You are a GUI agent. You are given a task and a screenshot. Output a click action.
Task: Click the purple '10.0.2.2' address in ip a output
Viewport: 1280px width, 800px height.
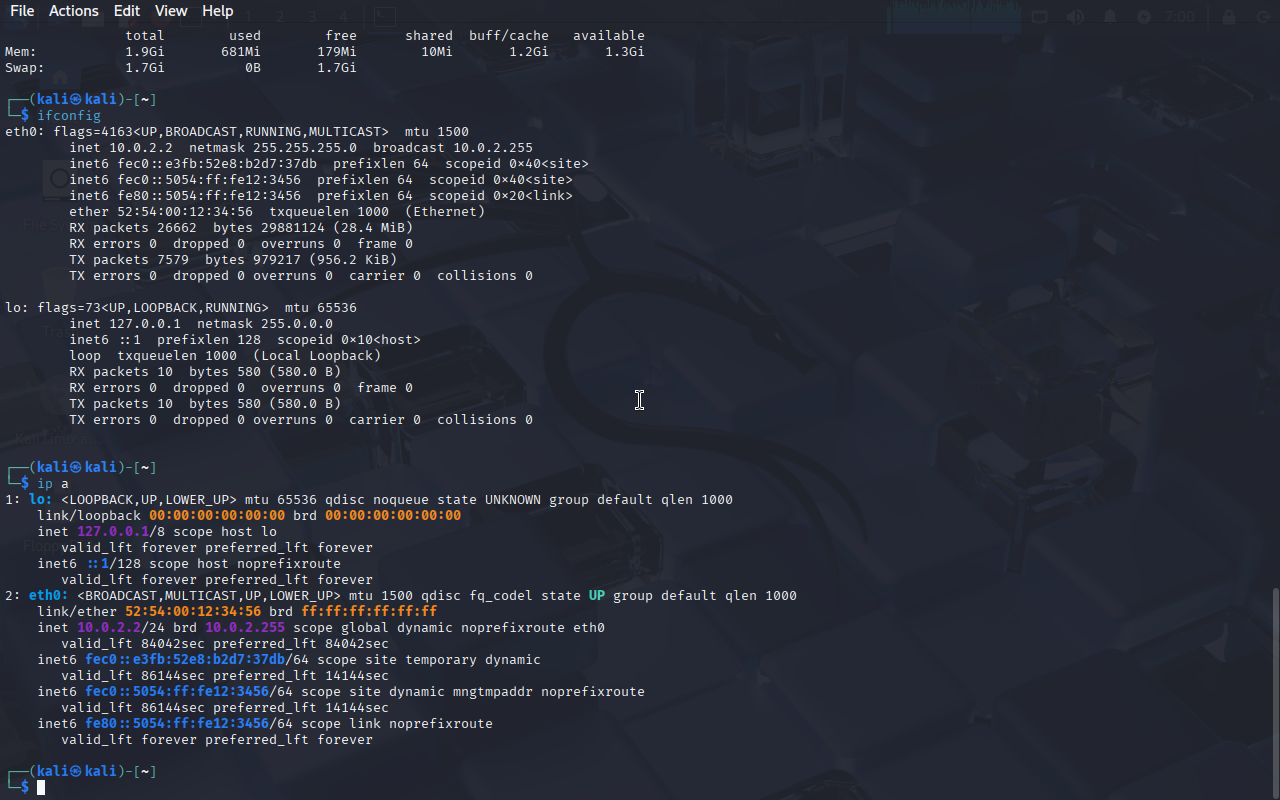click(109, 628)
